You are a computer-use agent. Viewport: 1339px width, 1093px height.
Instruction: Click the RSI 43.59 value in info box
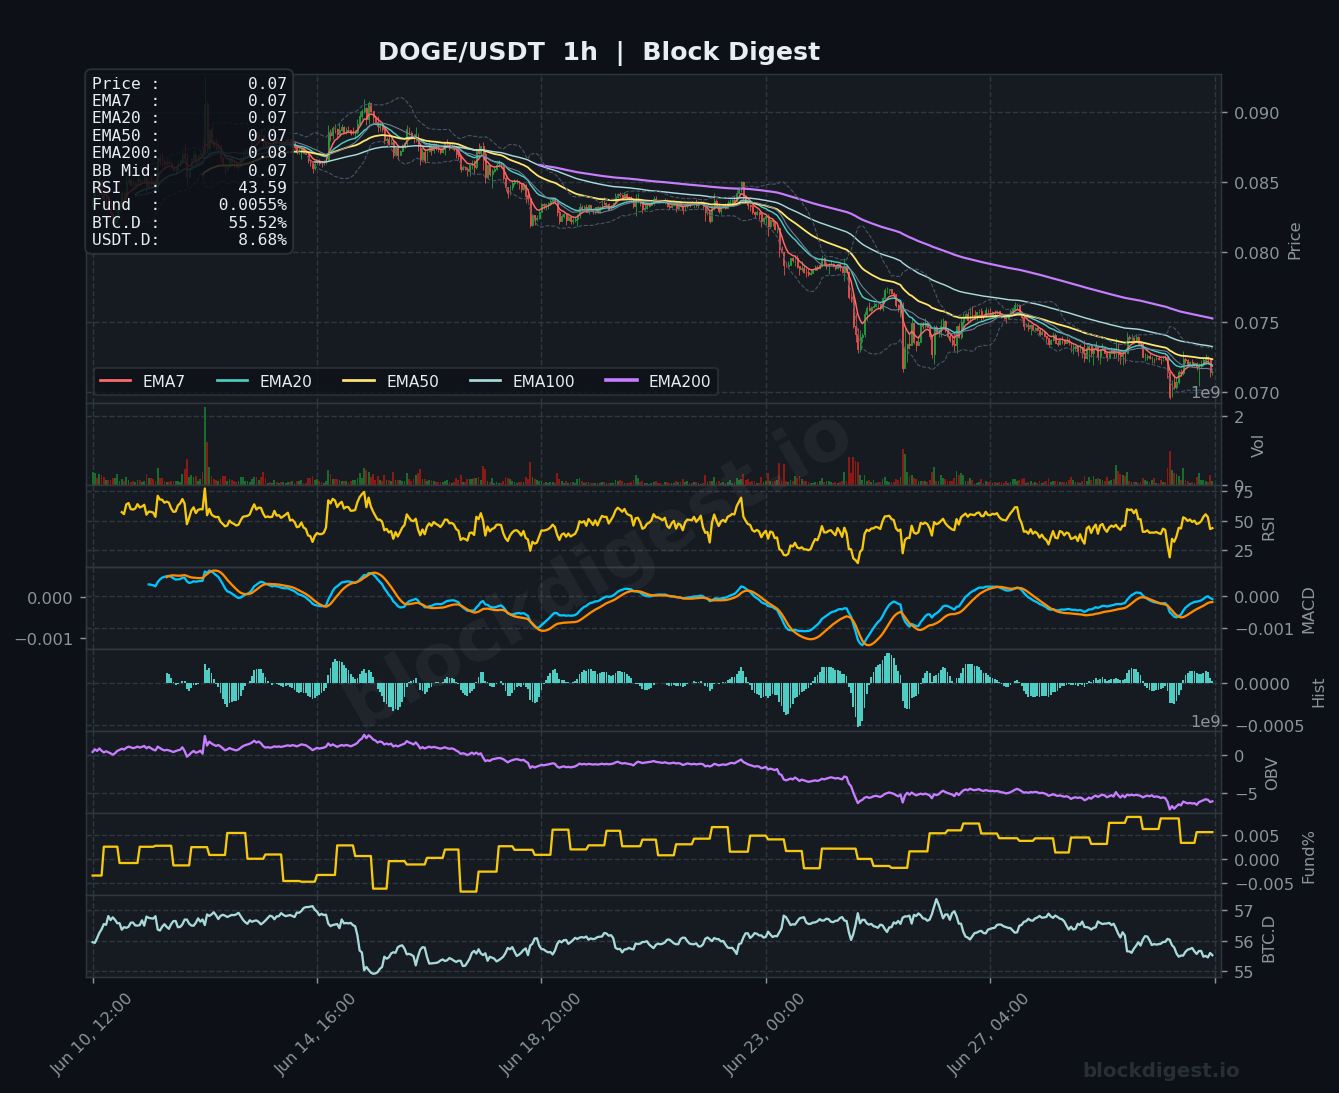[x=262, y=188]
